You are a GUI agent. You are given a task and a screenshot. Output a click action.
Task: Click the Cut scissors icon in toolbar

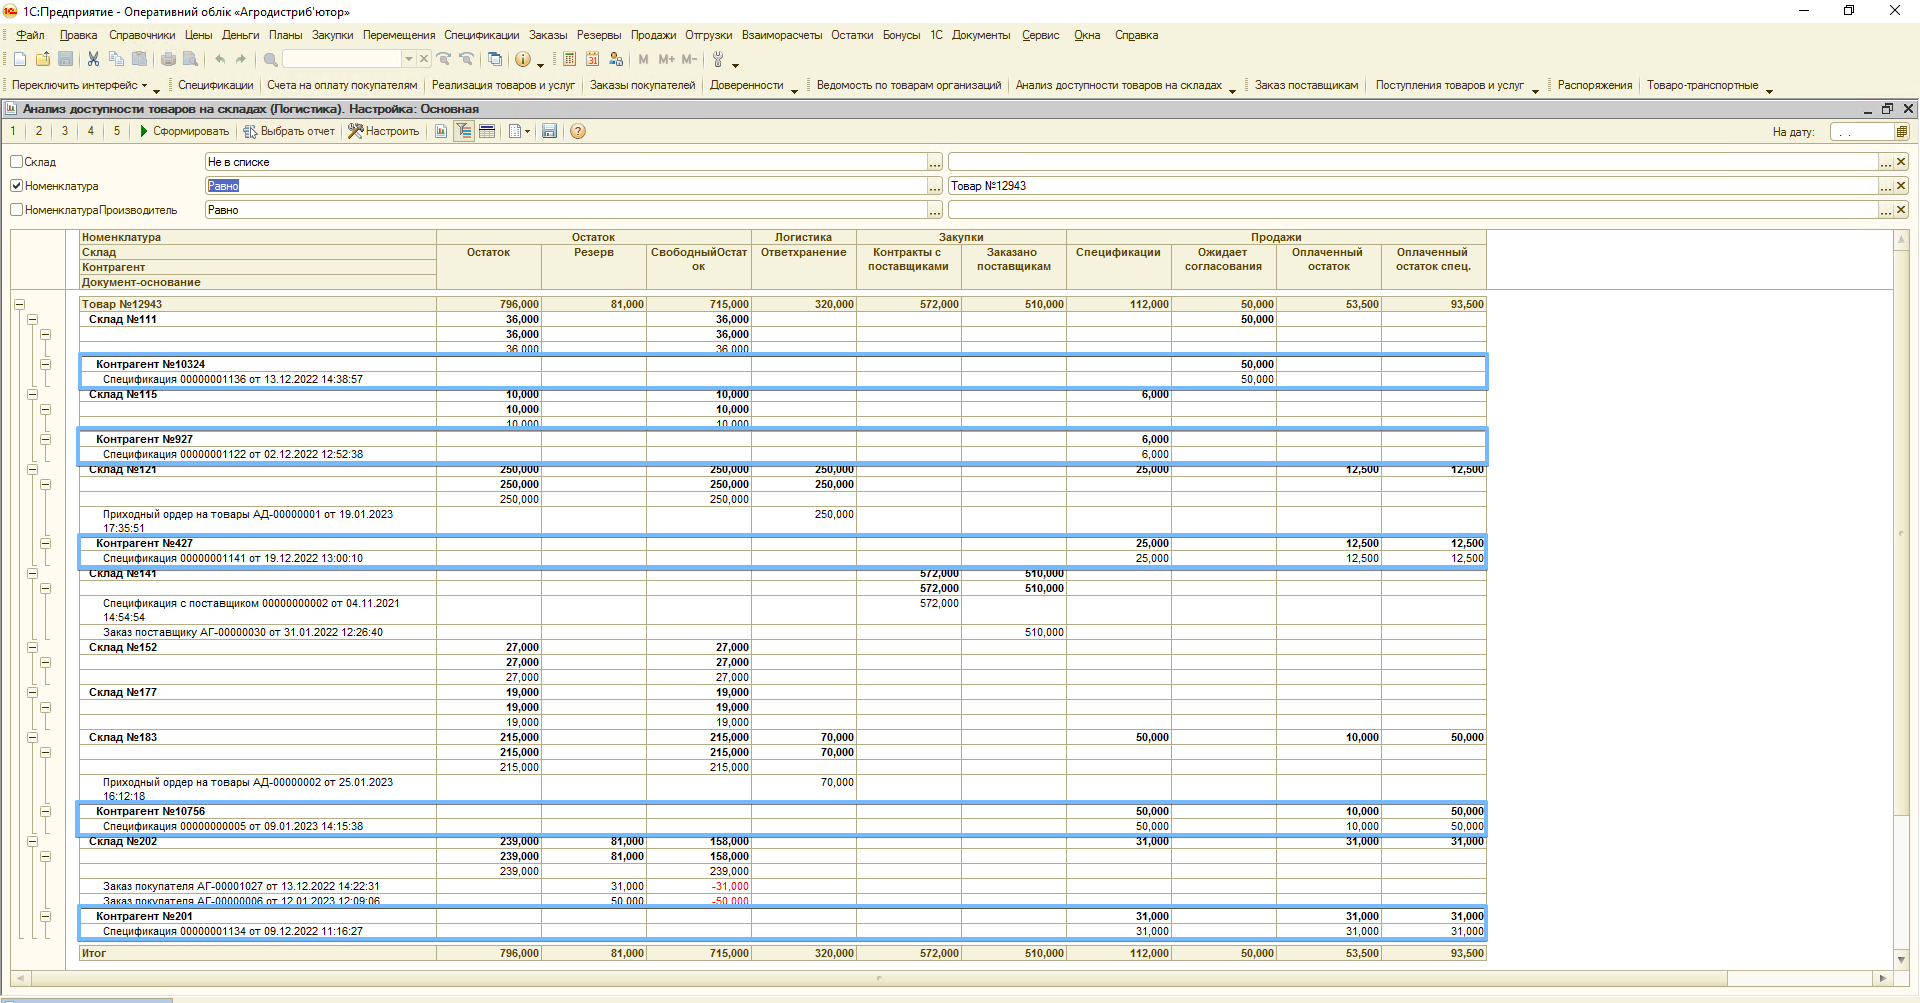pos(93,60)
